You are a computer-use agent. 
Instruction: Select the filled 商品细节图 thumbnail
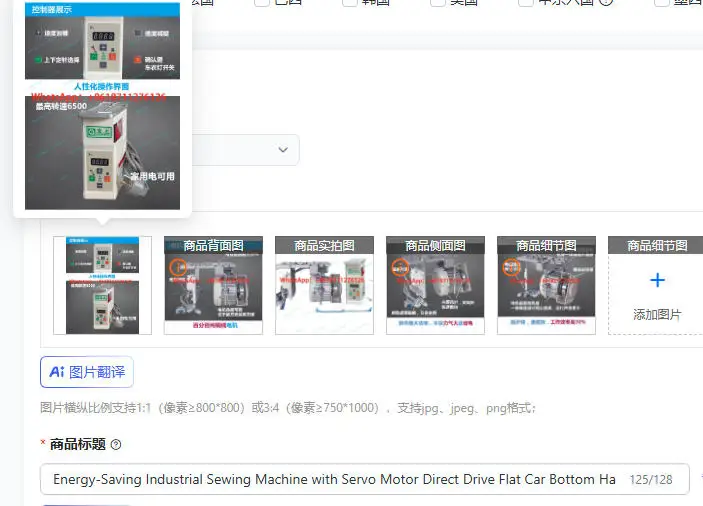547,285
